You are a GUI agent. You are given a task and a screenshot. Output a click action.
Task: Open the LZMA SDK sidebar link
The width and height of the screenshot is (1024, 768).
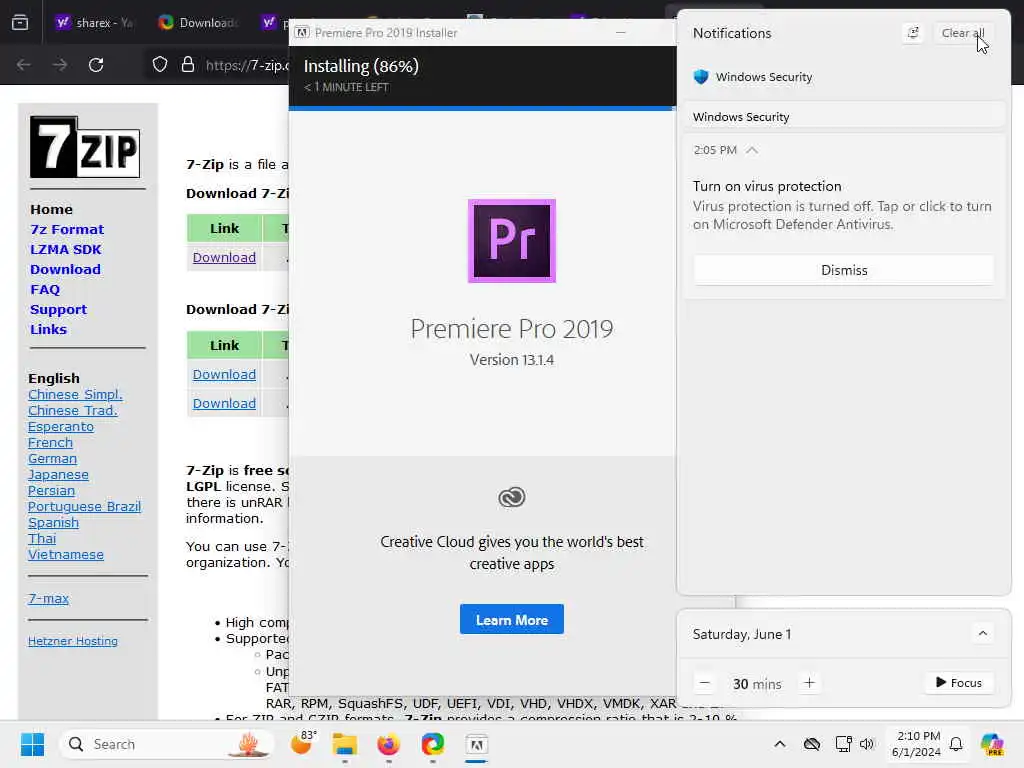[66, 249]
